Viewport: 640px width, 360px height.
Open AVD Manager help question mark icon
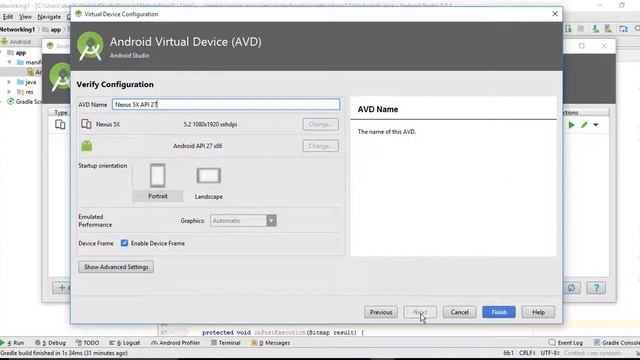coord(596,288)
